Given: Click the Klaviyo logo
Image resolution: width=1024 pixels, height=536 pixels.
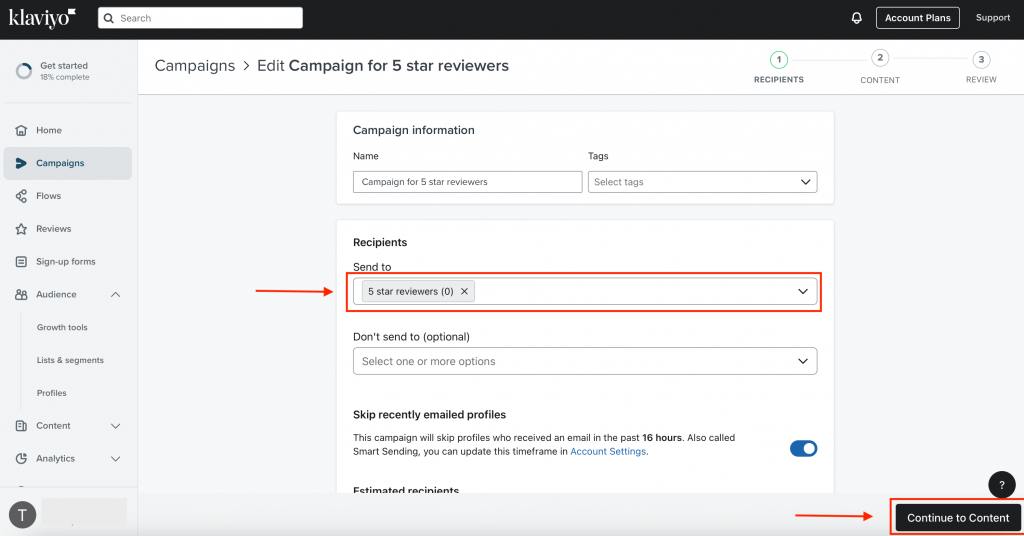Looking at the screenshot, I should click(x=42, y=18).
